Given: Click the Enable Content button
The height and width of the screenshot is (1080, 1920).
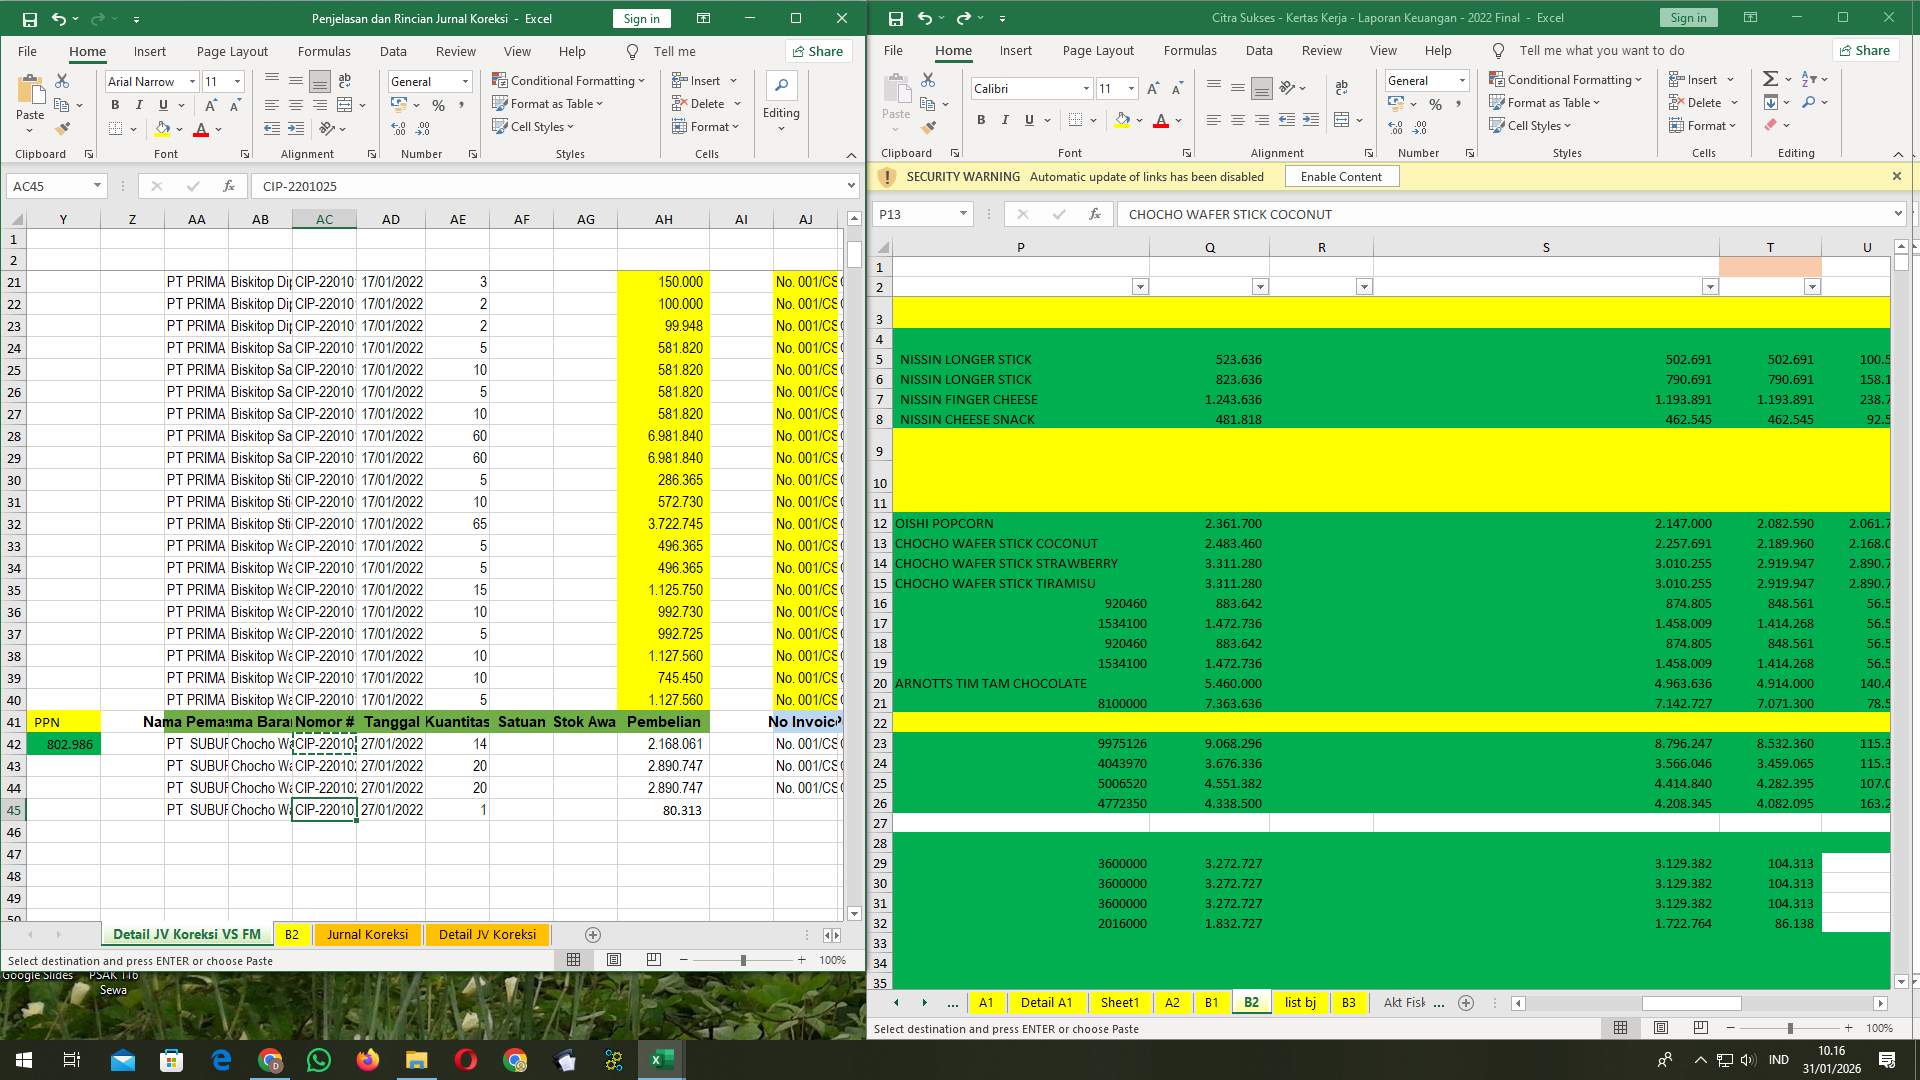Looking at the screenshot, I should click(x=1341, y=176).
